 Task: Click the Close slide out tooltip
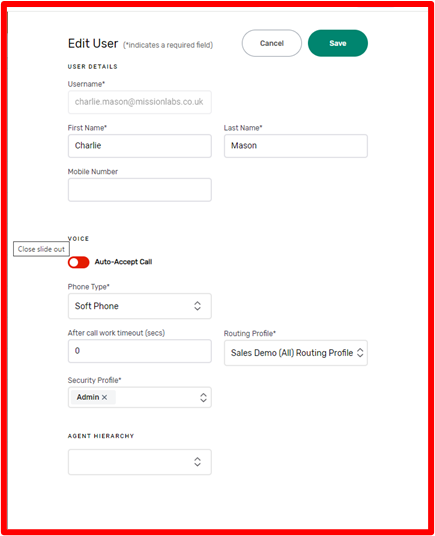coord(41,249)
